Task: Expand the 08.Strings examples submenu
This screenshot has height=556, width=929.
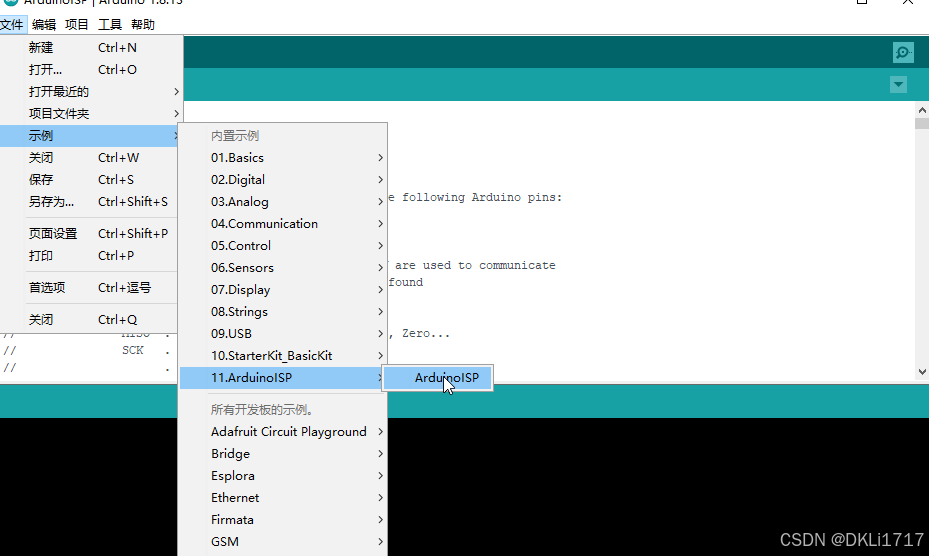Action: click(283, 311)
